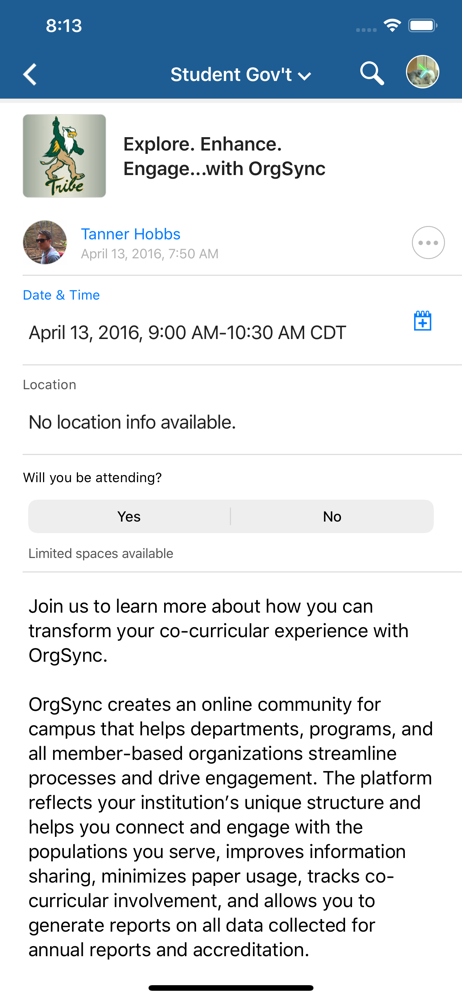Tap the post timestamp April 13, 7:50 AM

(x=149, y=254)
